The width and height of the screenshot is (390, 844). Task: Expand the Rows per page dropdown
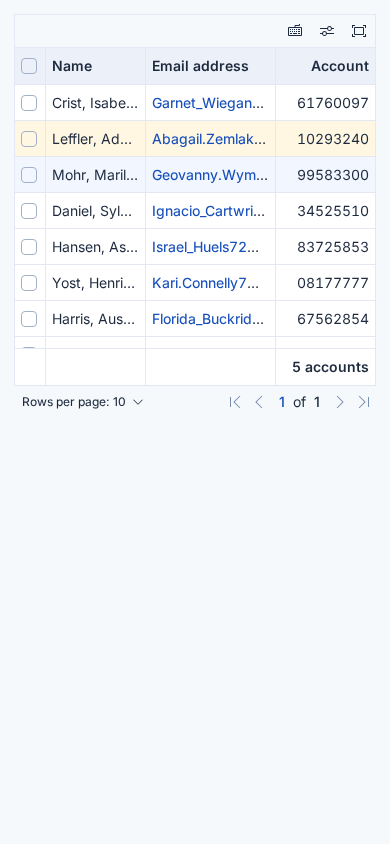(x=83, y=402)
